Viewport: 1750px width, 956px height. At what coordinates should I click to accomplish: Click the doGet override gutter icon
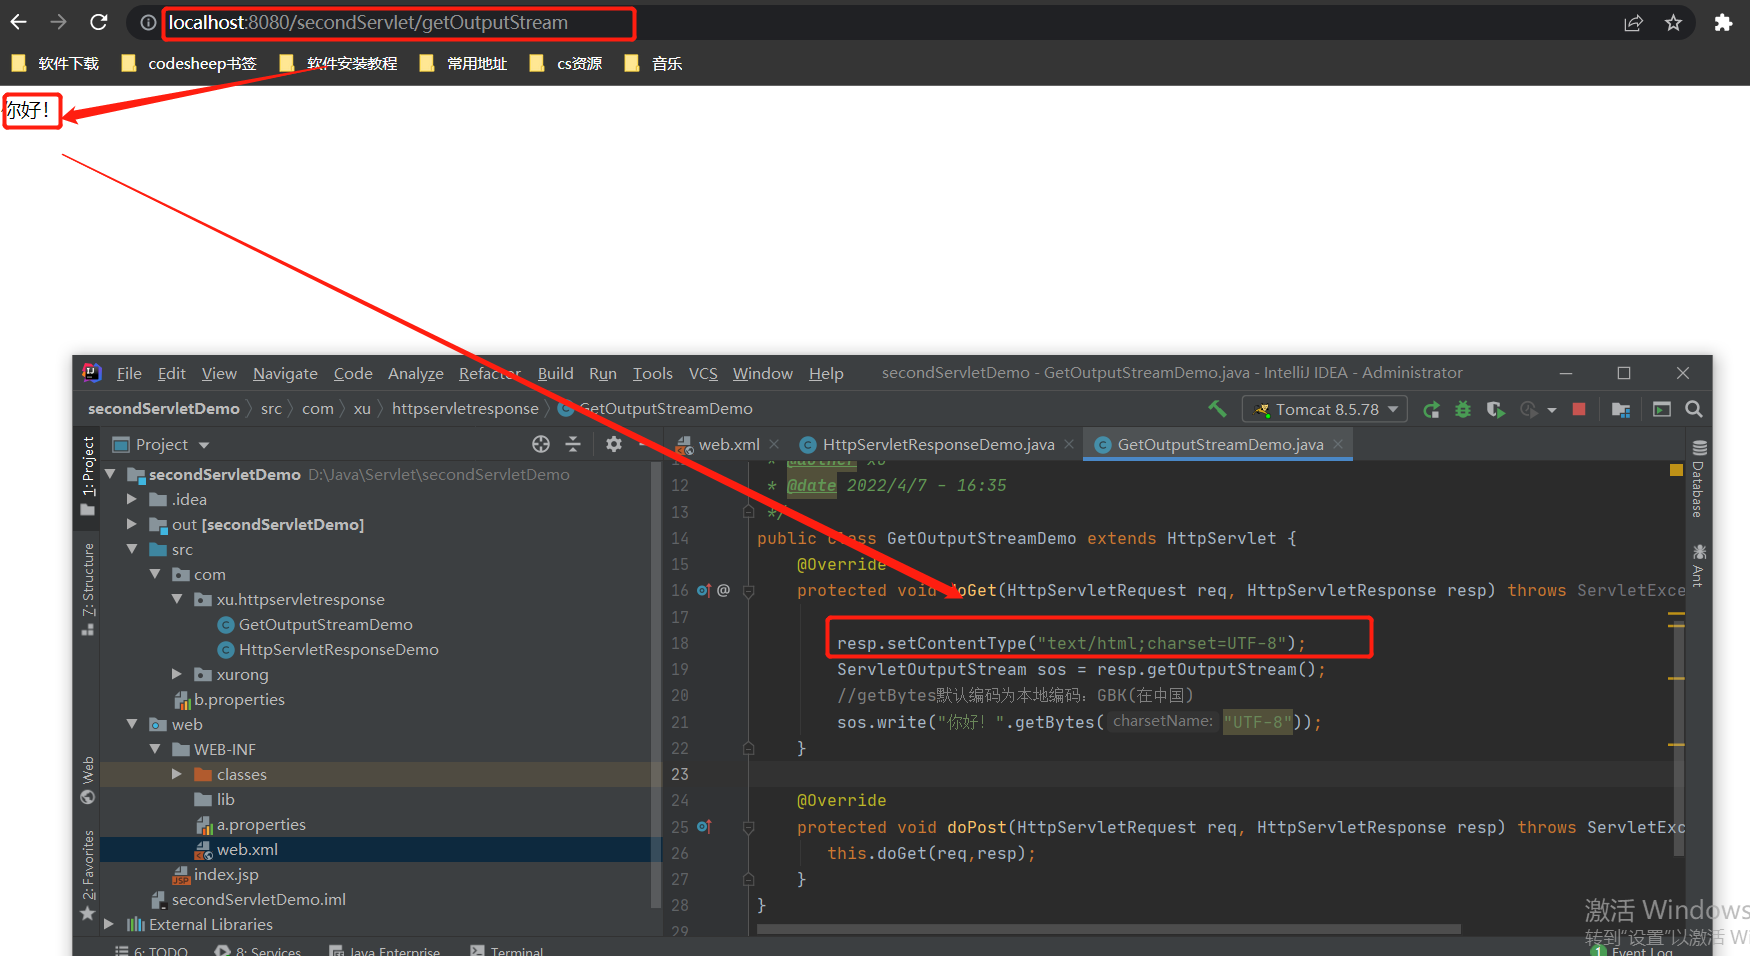pyautogui.click(x=704, y=590)
